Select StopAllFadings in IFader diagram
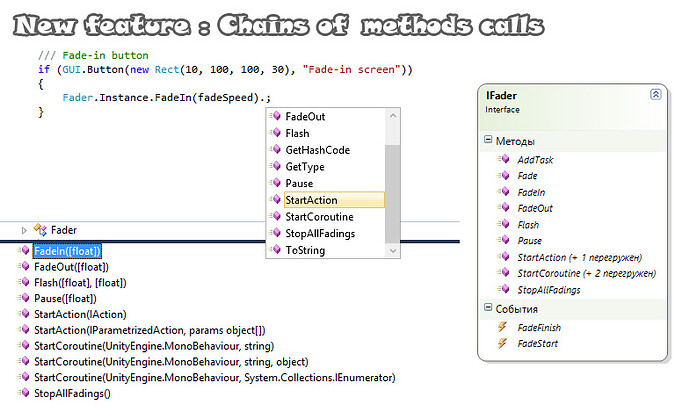 549,290
